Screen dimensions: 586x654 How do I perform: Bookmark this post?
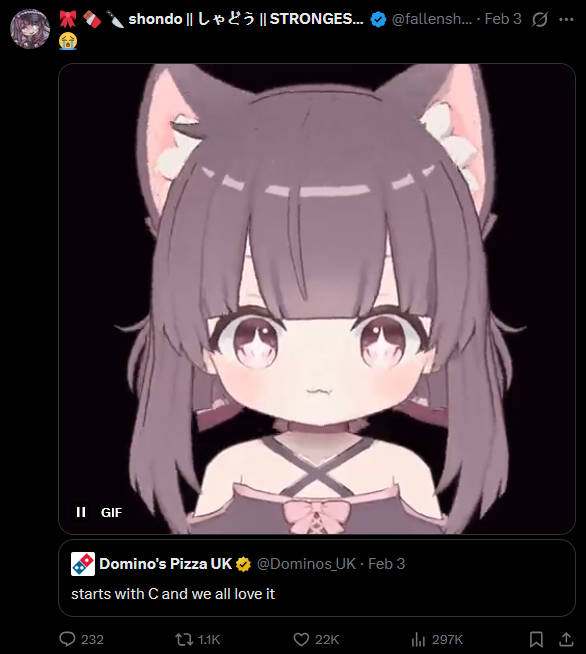pos(536,639)
